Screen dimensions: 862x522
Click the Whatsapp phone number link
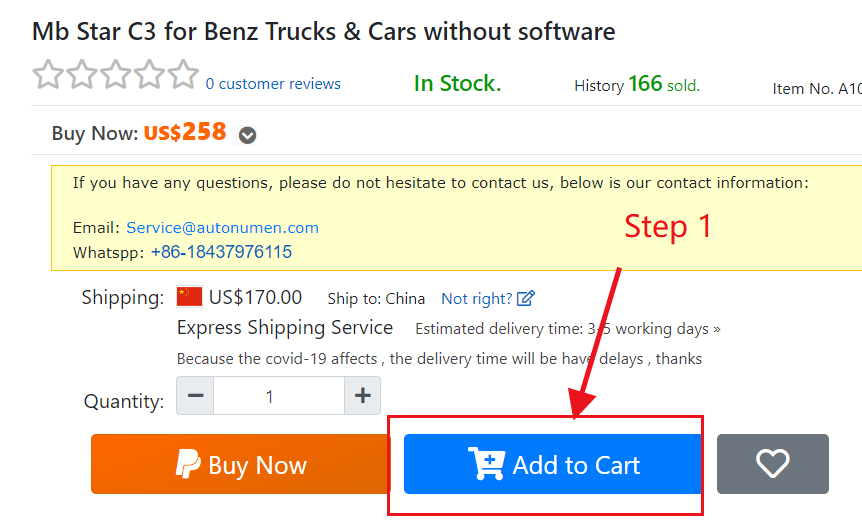221,252
